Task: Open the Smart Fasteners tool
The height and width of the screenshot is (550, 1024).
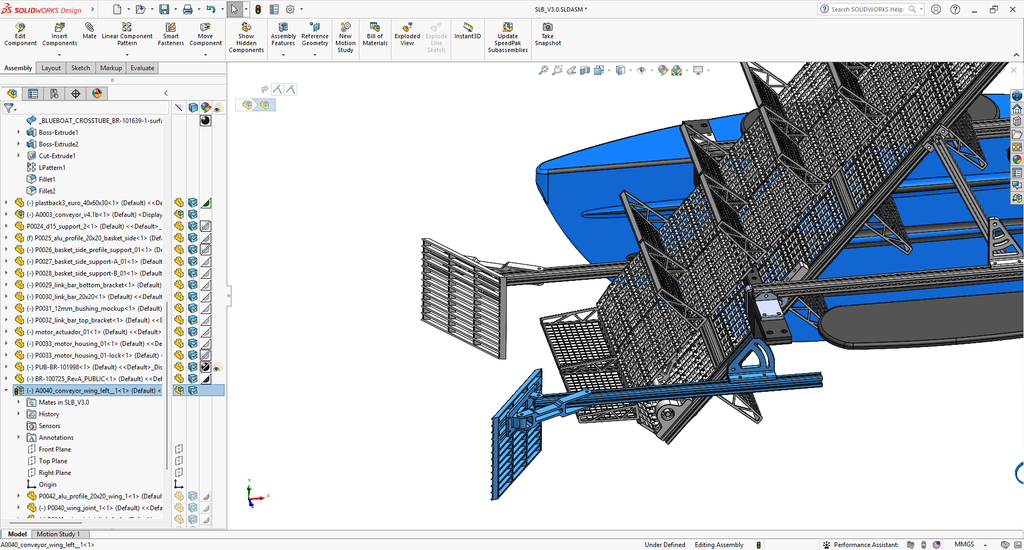Action: [x=170, y=34]
